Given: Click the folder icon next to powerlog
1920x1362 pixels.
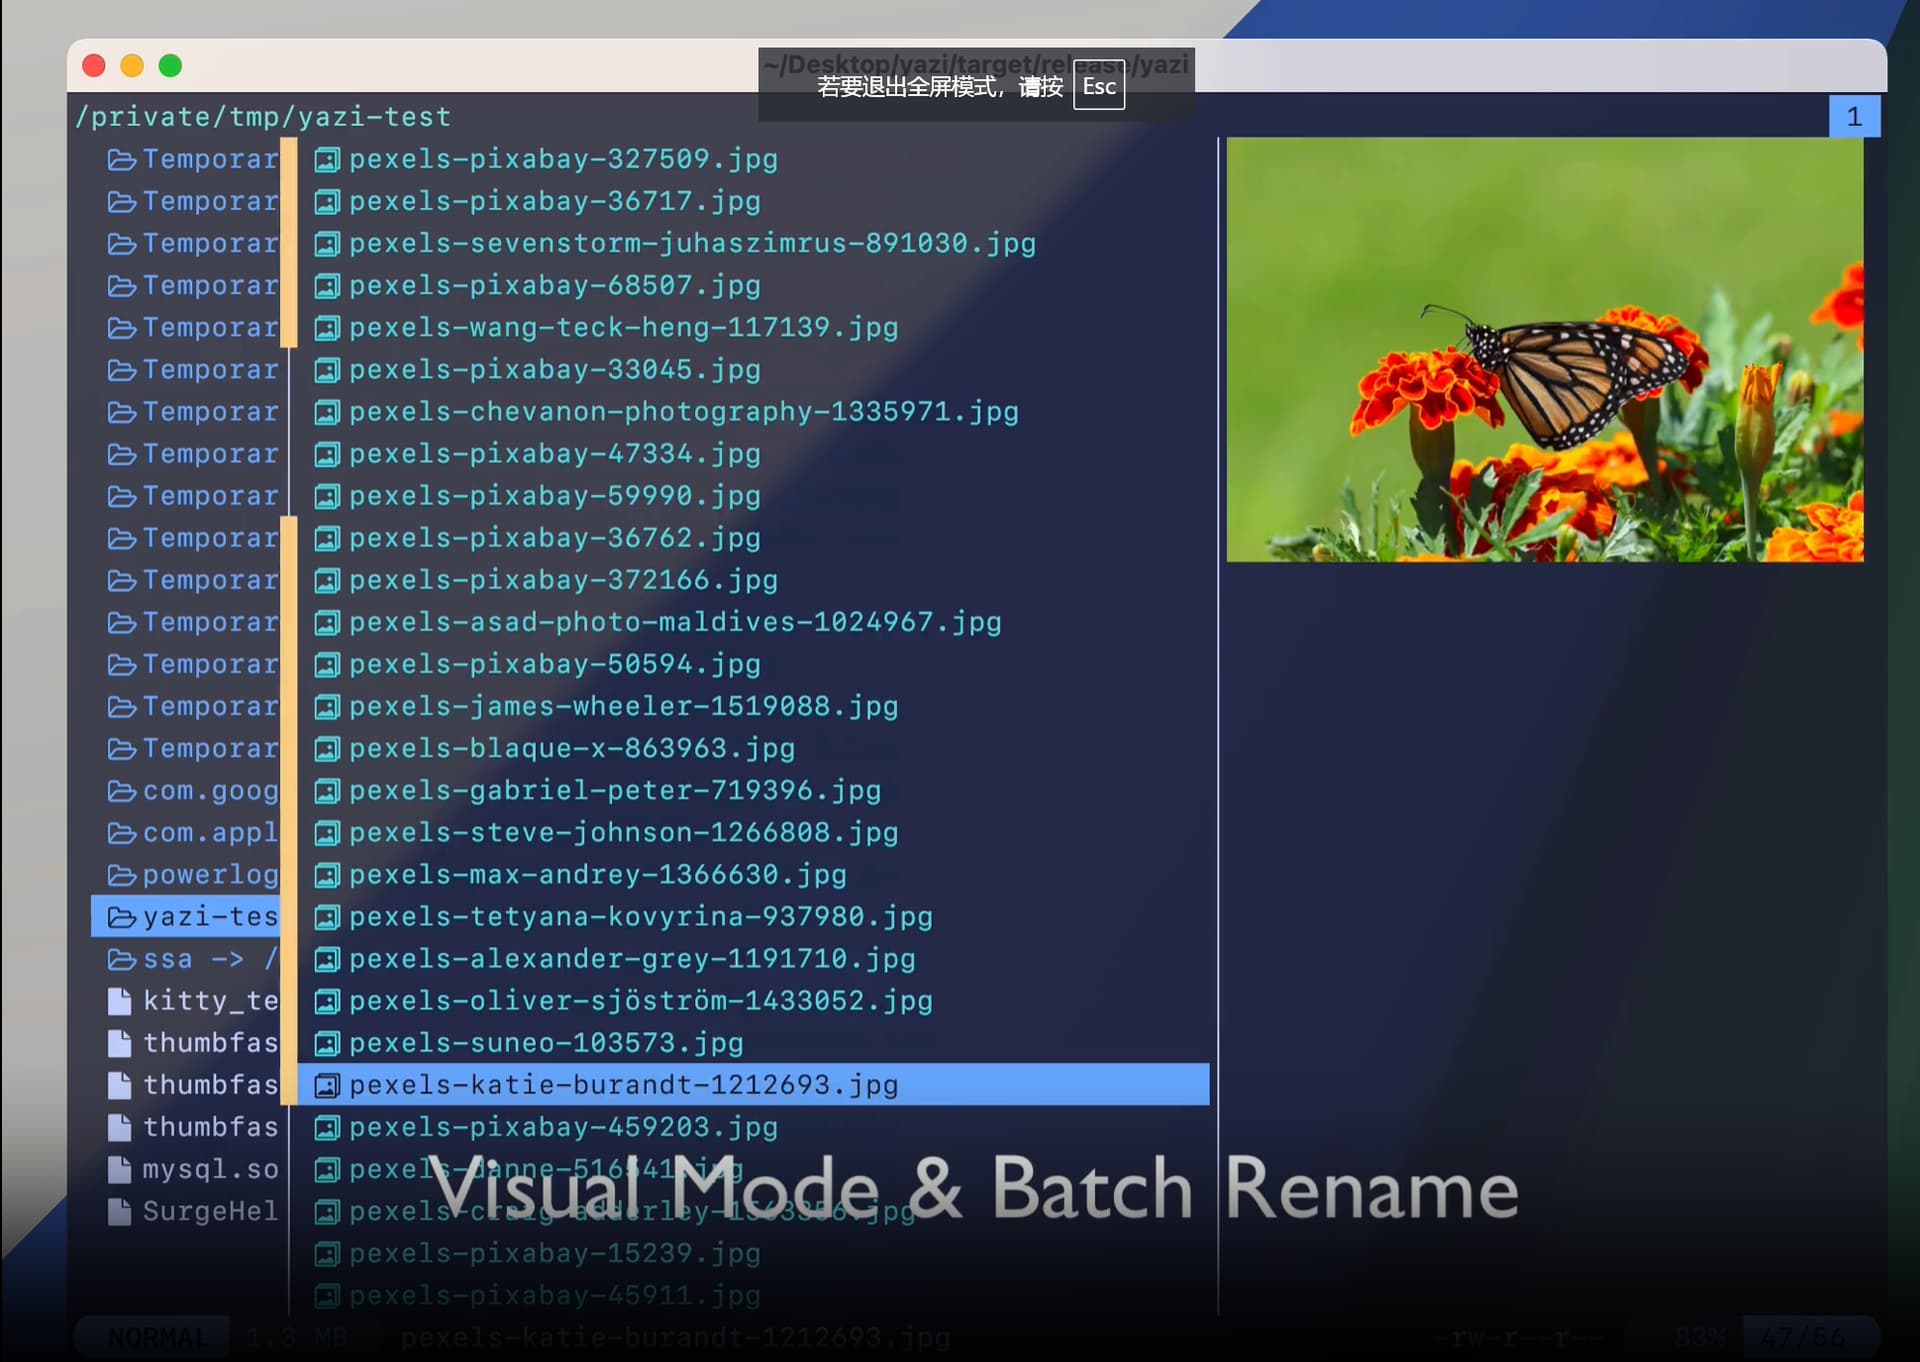Looking at the screenshot, I should (121, 875).
